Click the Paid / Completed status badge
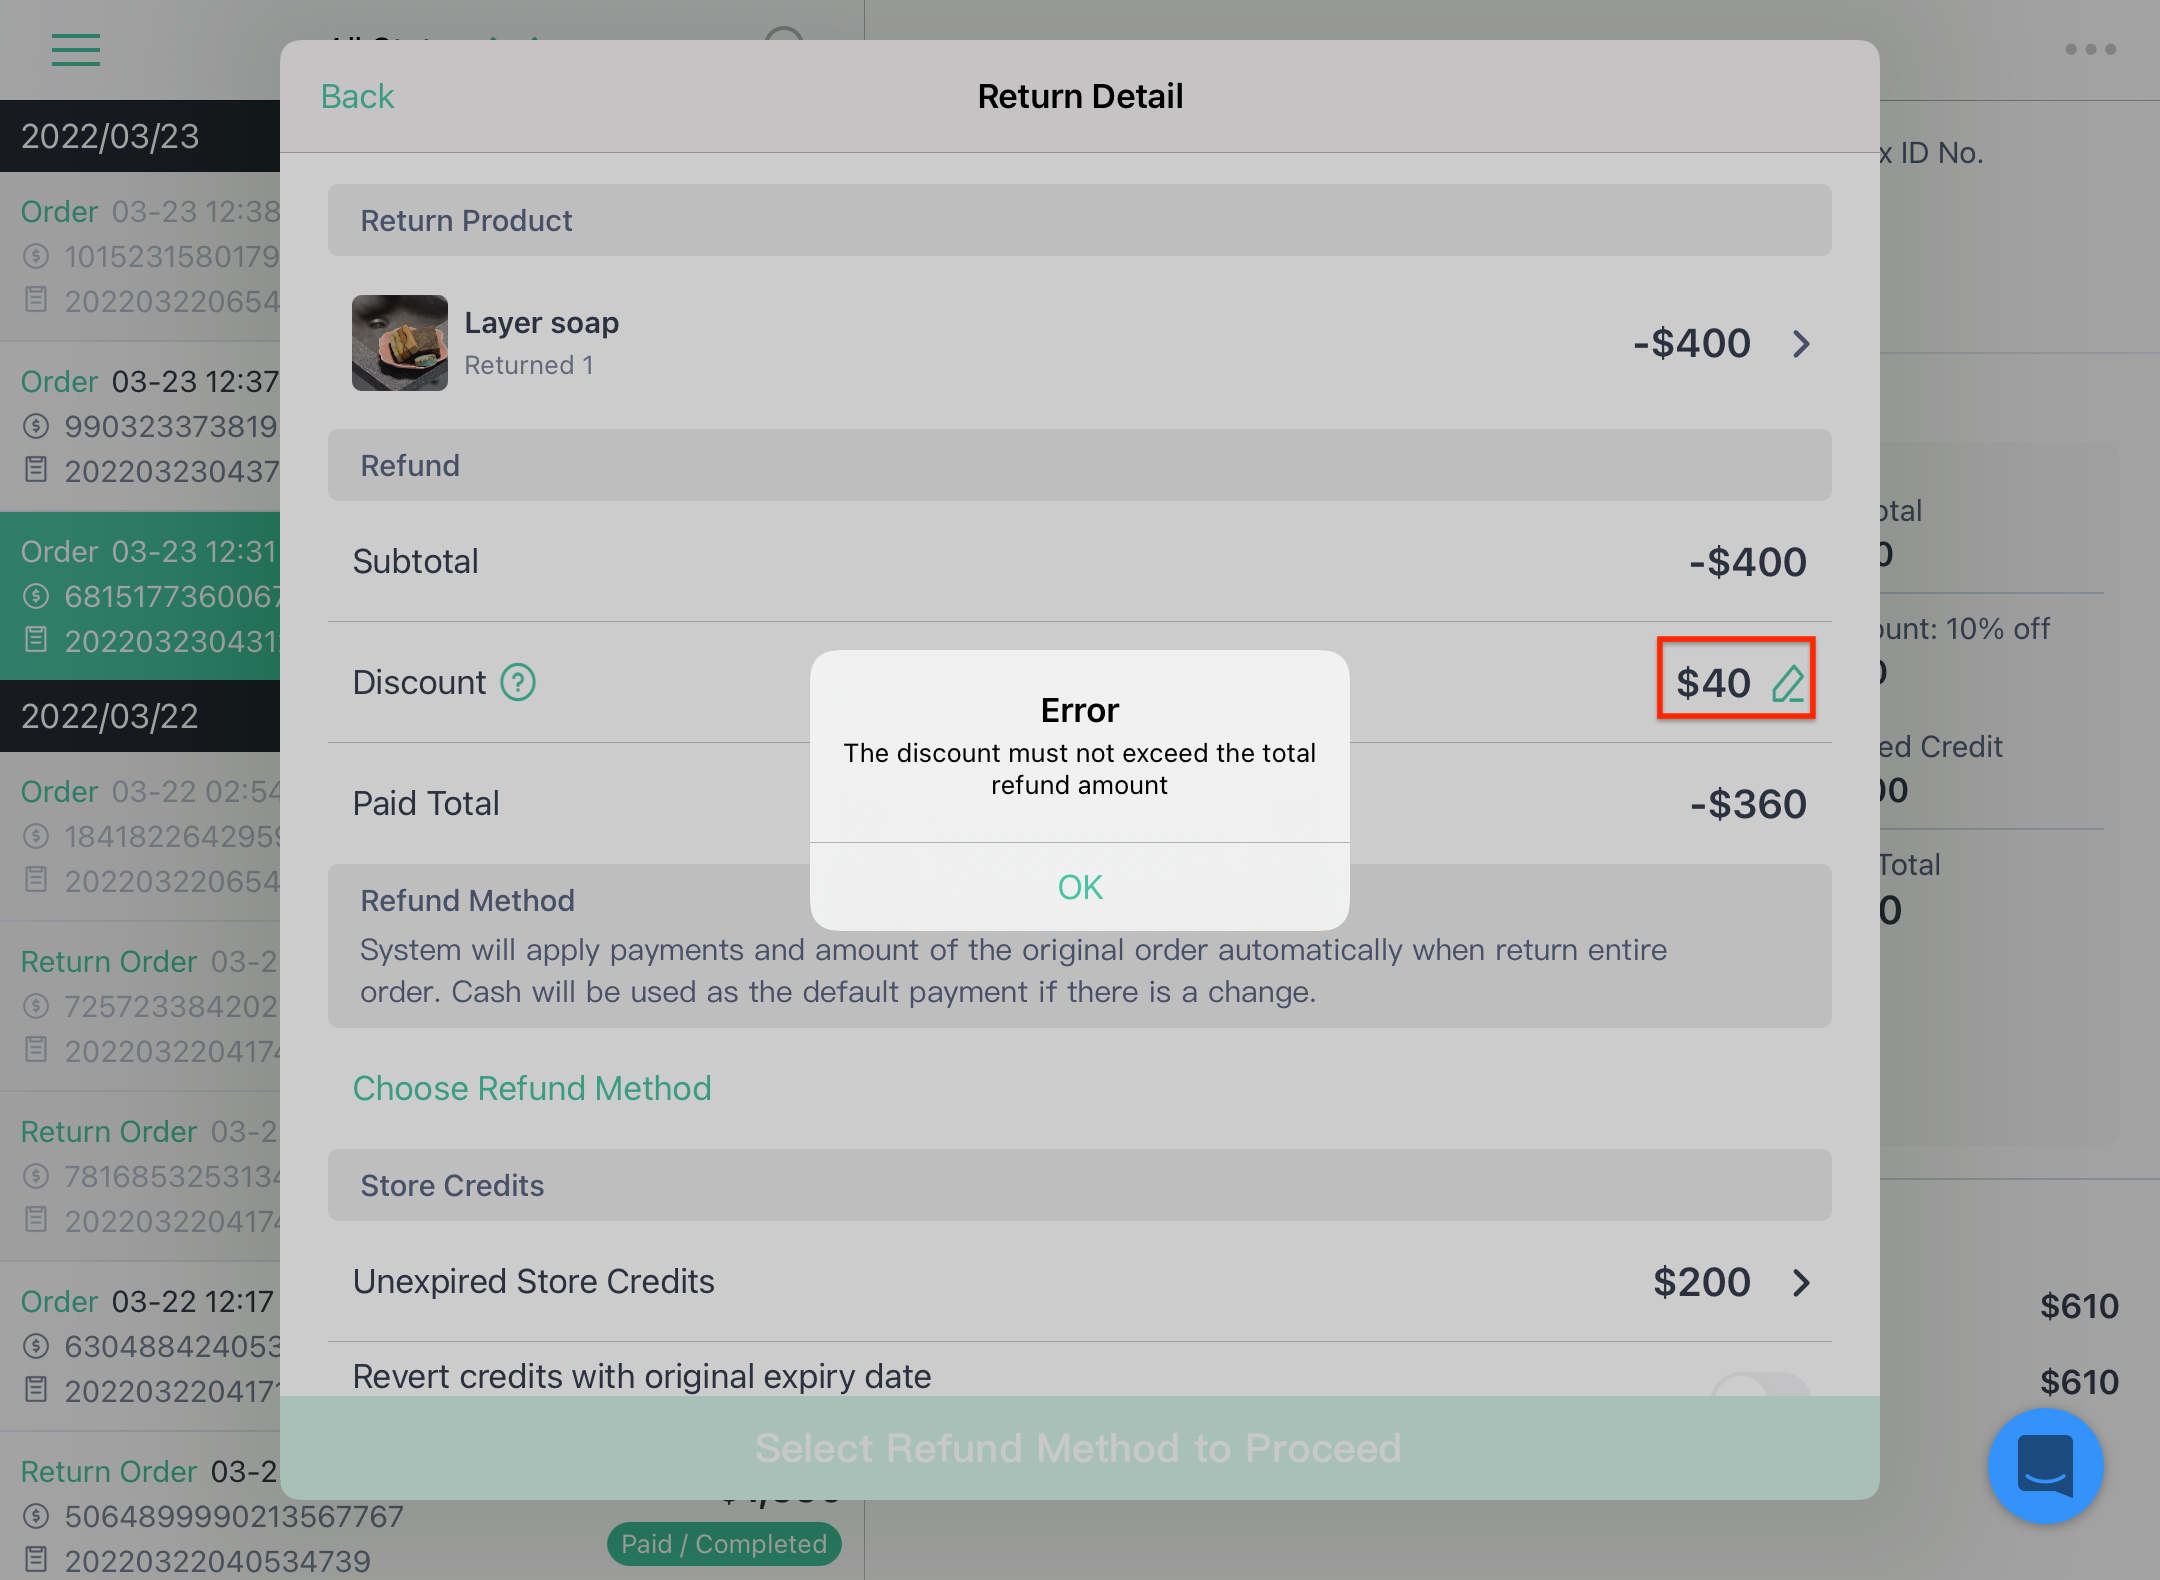The image size is (2160, 1580). point(724,1544)
